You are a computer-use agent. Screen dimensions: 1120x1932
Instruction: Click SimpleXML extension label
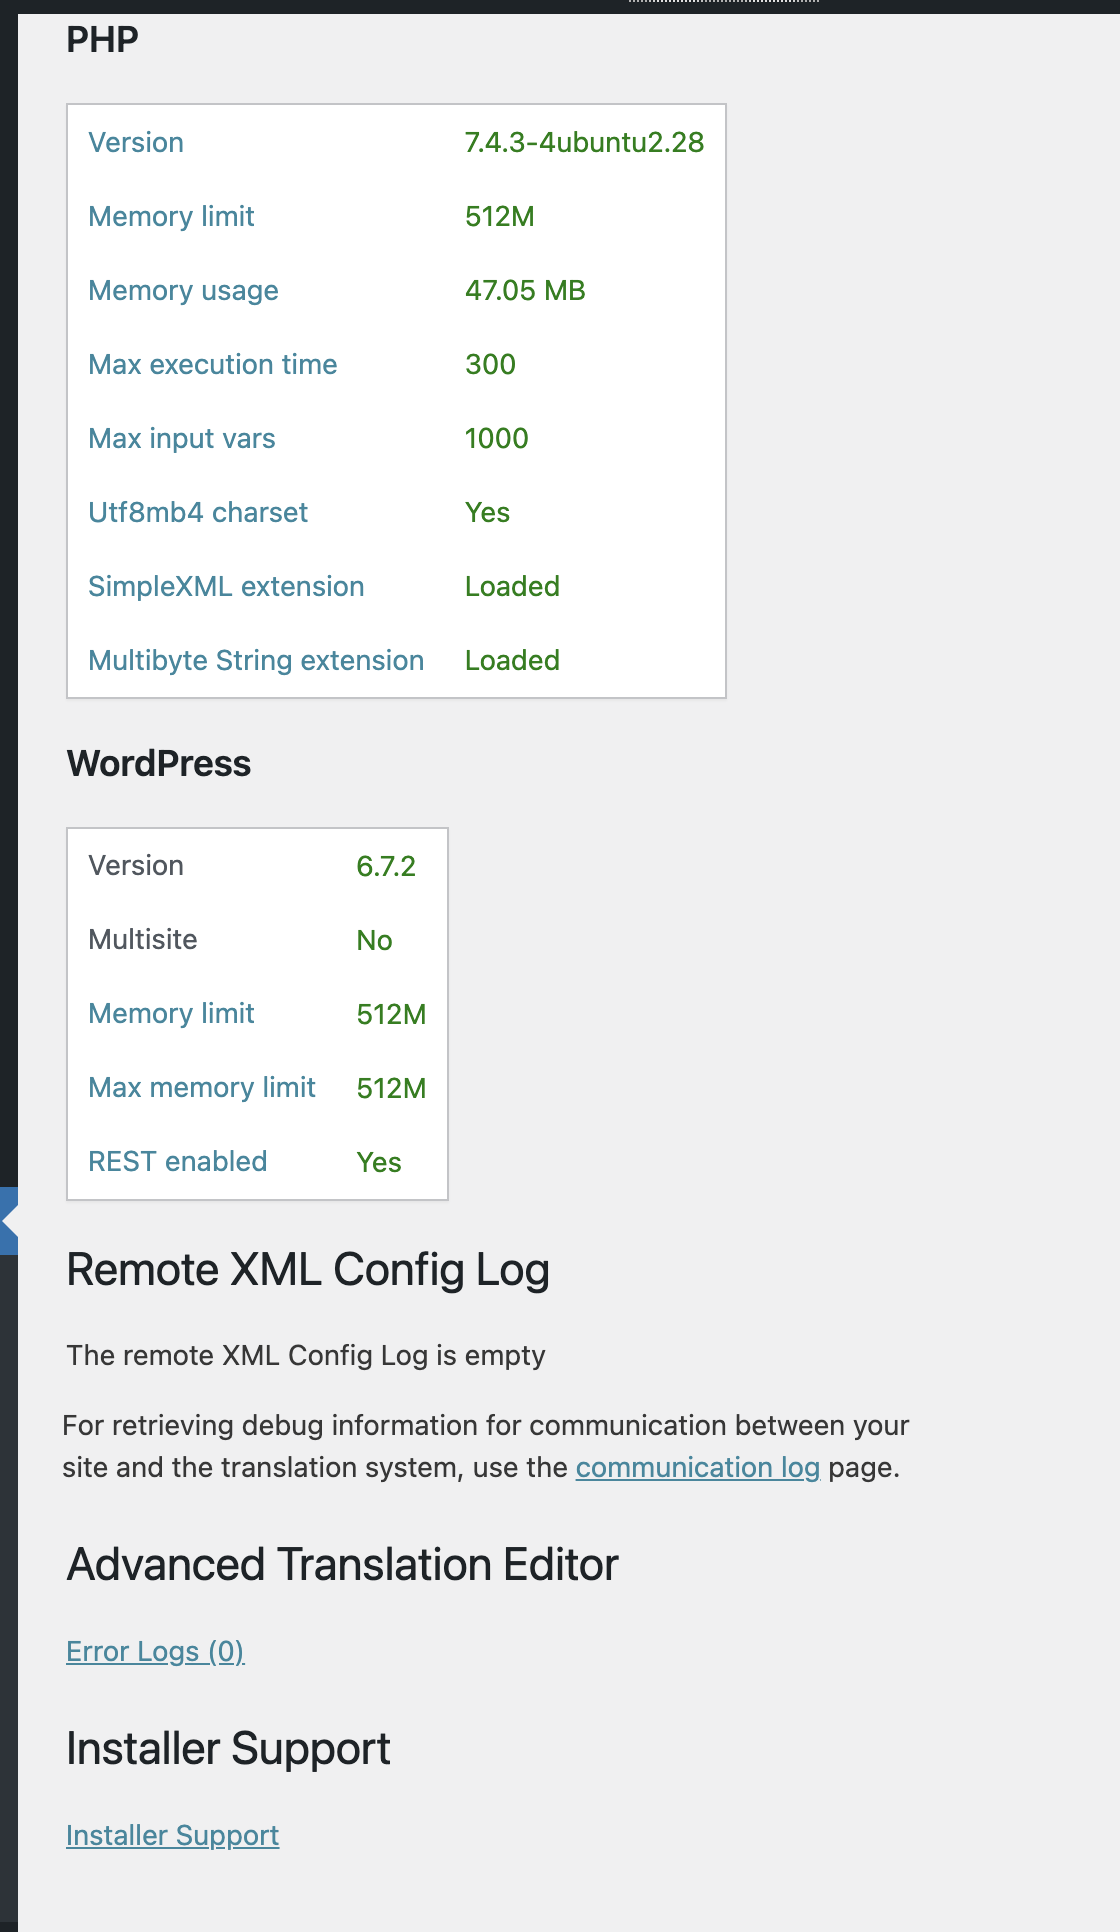(226, 586)
